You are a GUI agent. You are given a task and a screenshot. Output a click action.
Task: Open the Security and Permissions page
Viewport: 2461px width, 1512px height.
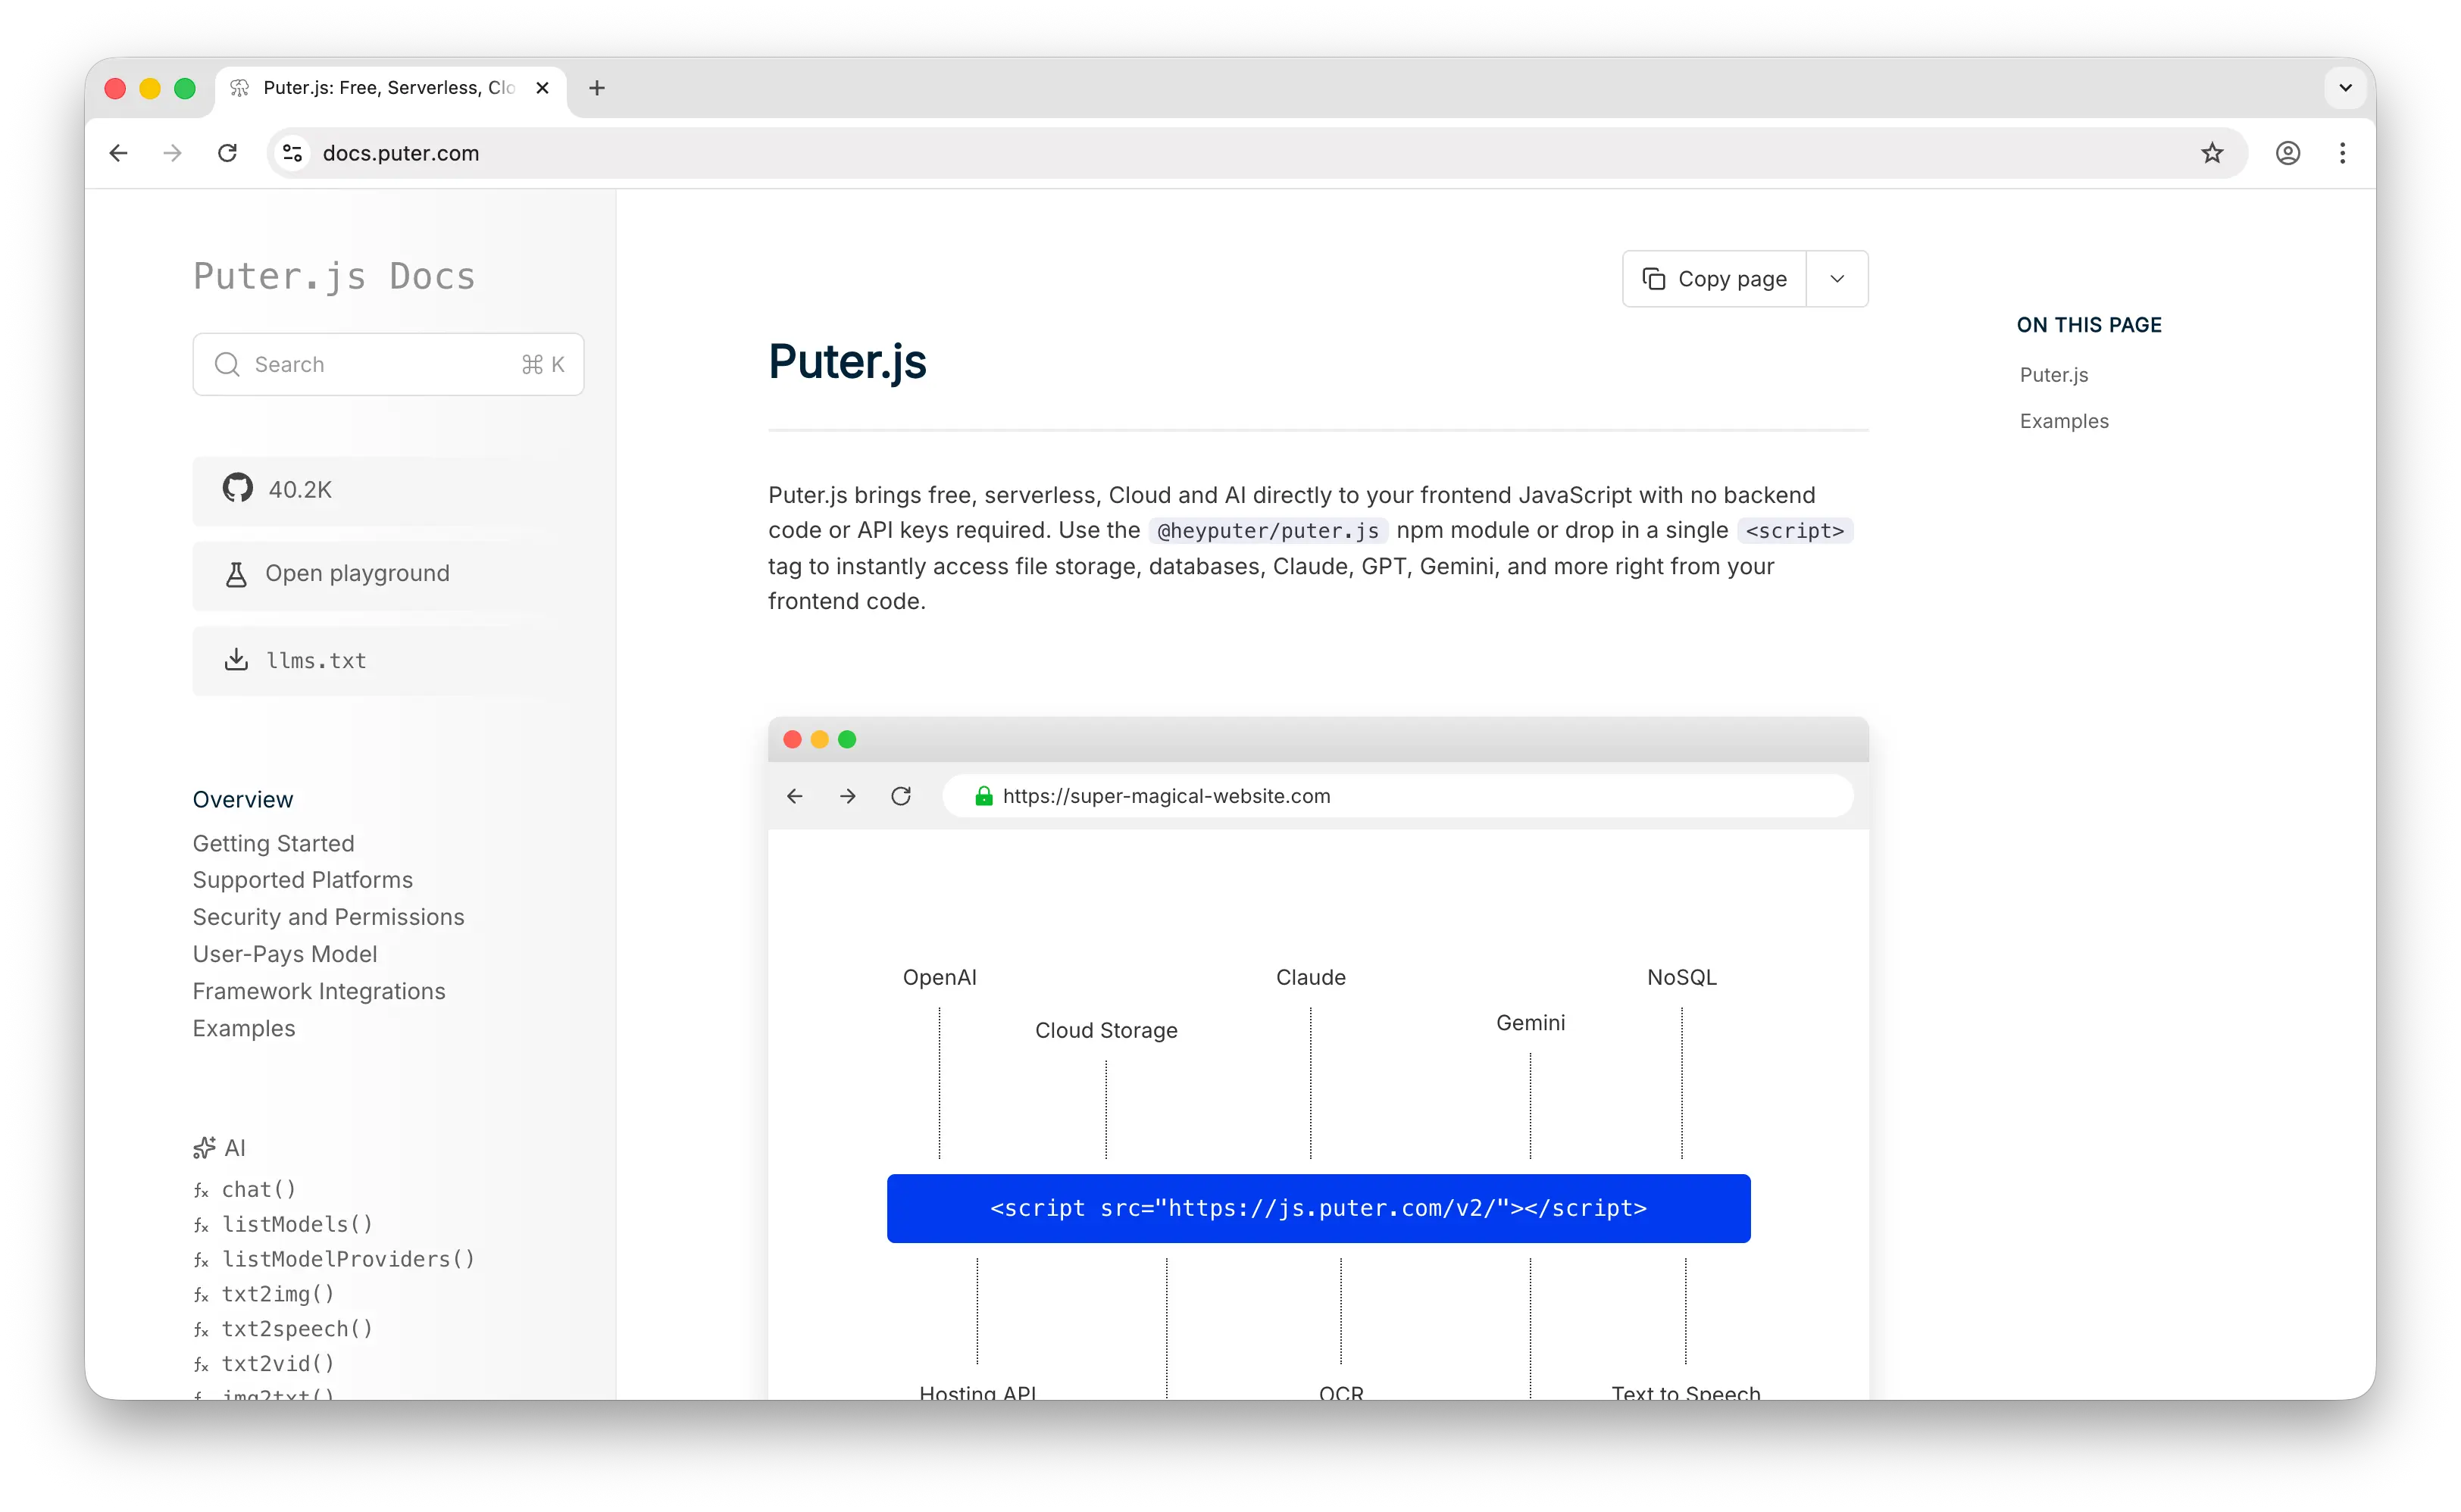point(328,916)
